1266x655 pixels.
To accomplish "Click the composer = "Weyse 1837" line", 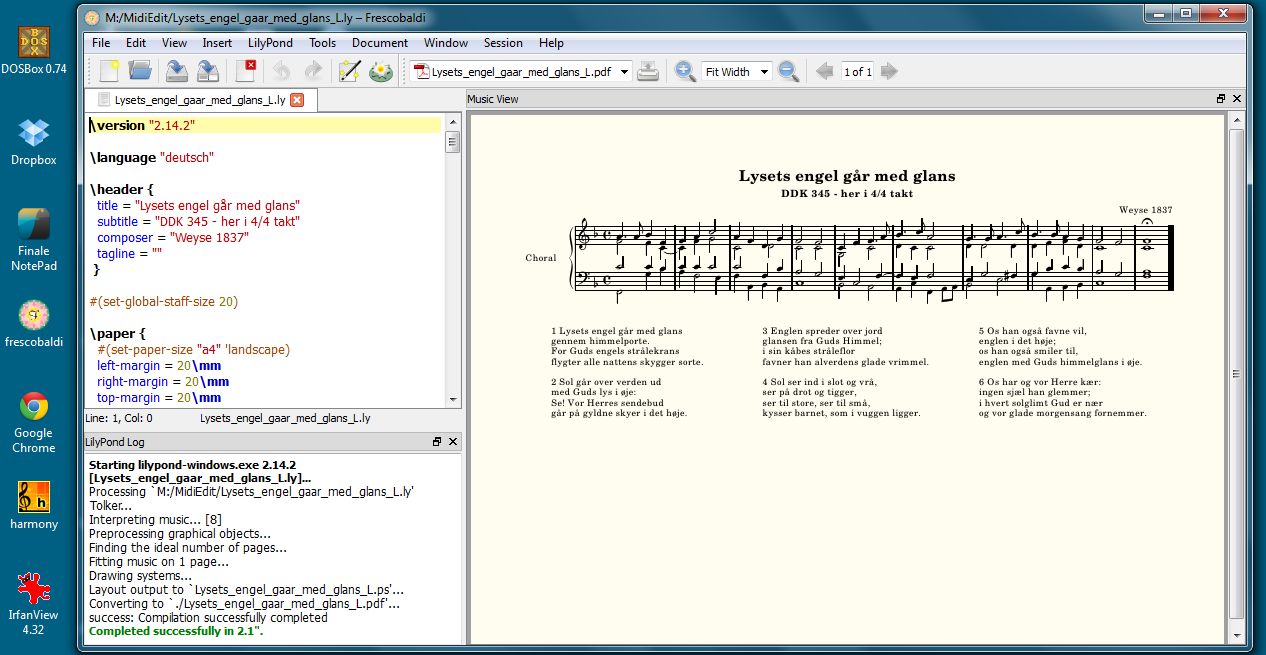I will 172,237.
